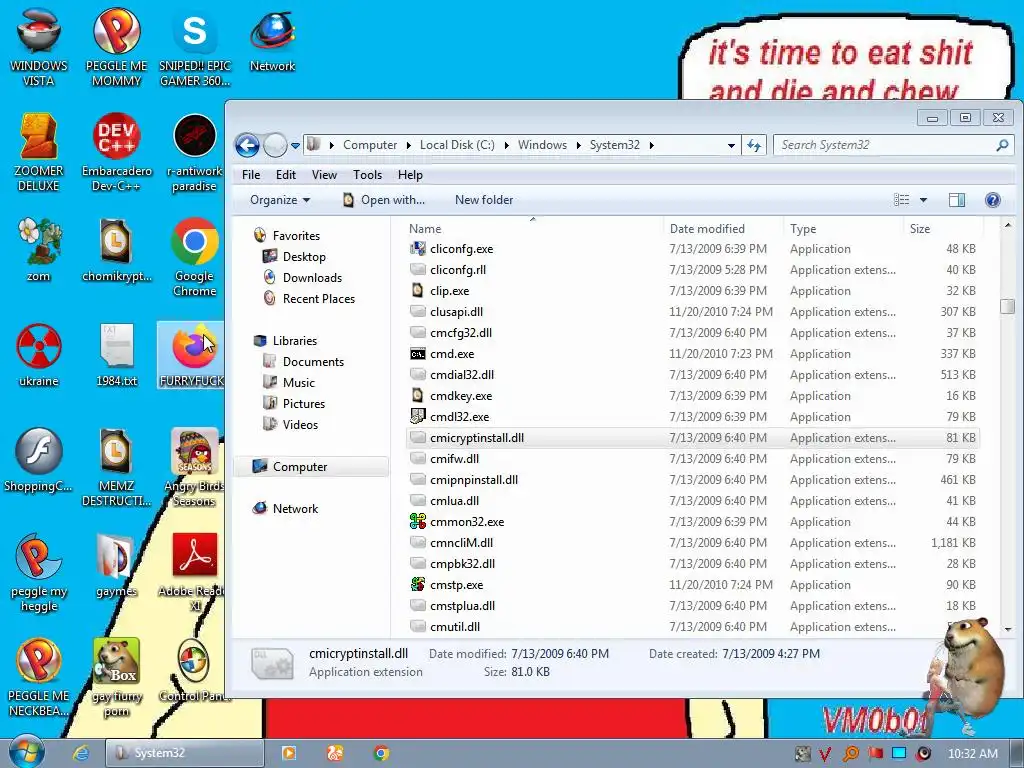Open the Tools menu

click(367, 175)
